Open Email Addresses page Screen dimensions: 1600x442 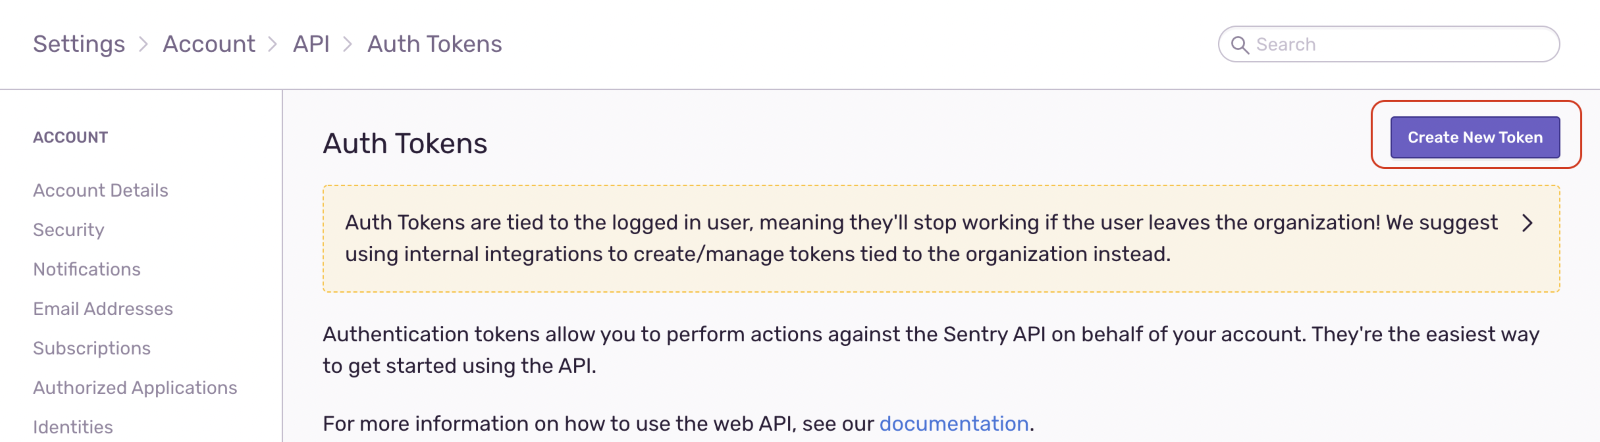[103, 309]
